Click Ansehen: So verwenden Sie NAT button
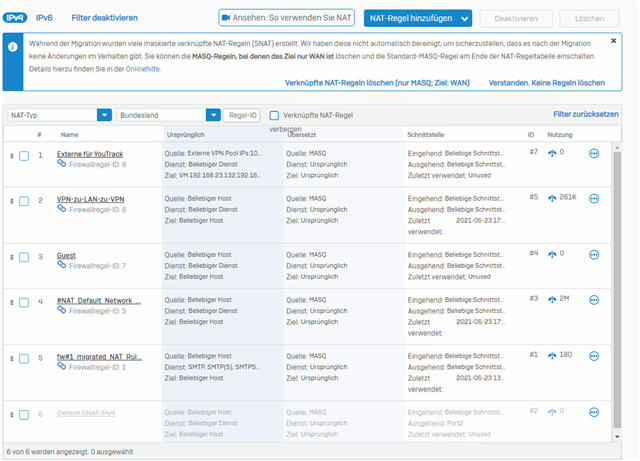Viewport: 640px width, 461px height. click(287, 18)
